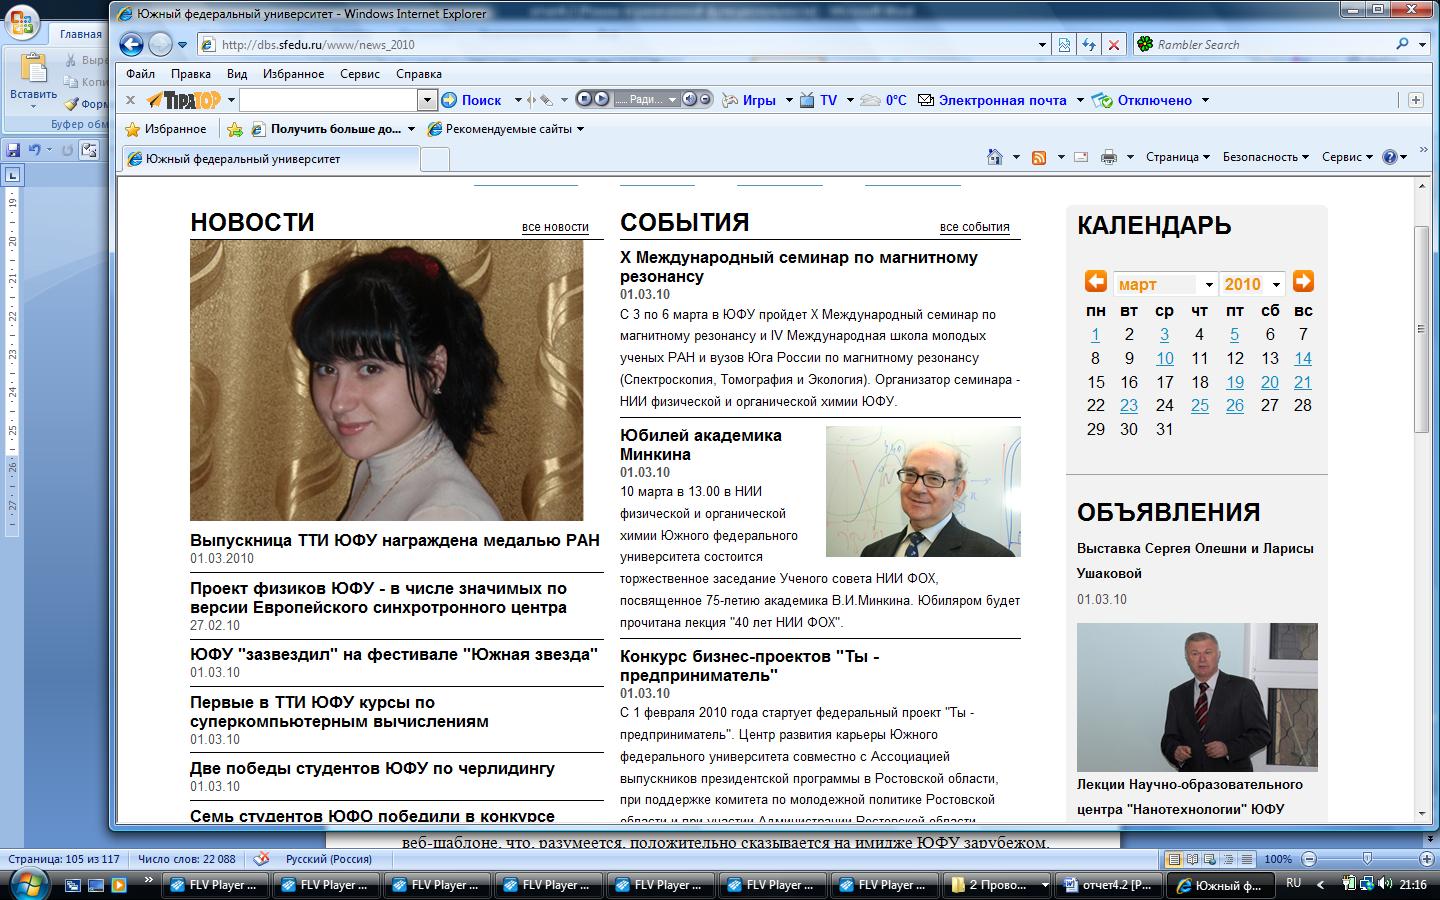Open the 2010 year combo box
This screenshot has width=1440, height=900.
click(1252, 284)
